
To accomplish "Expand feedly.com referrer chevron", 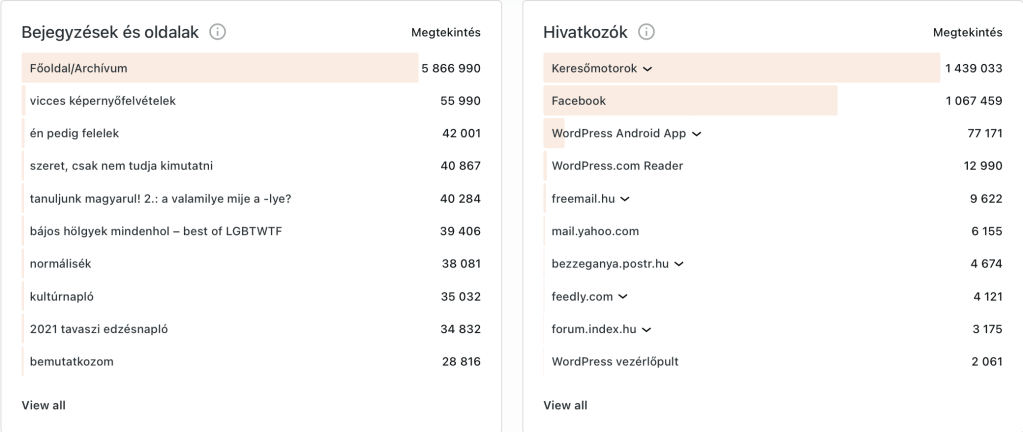I will pyautogui.click(x=623, y=297).
